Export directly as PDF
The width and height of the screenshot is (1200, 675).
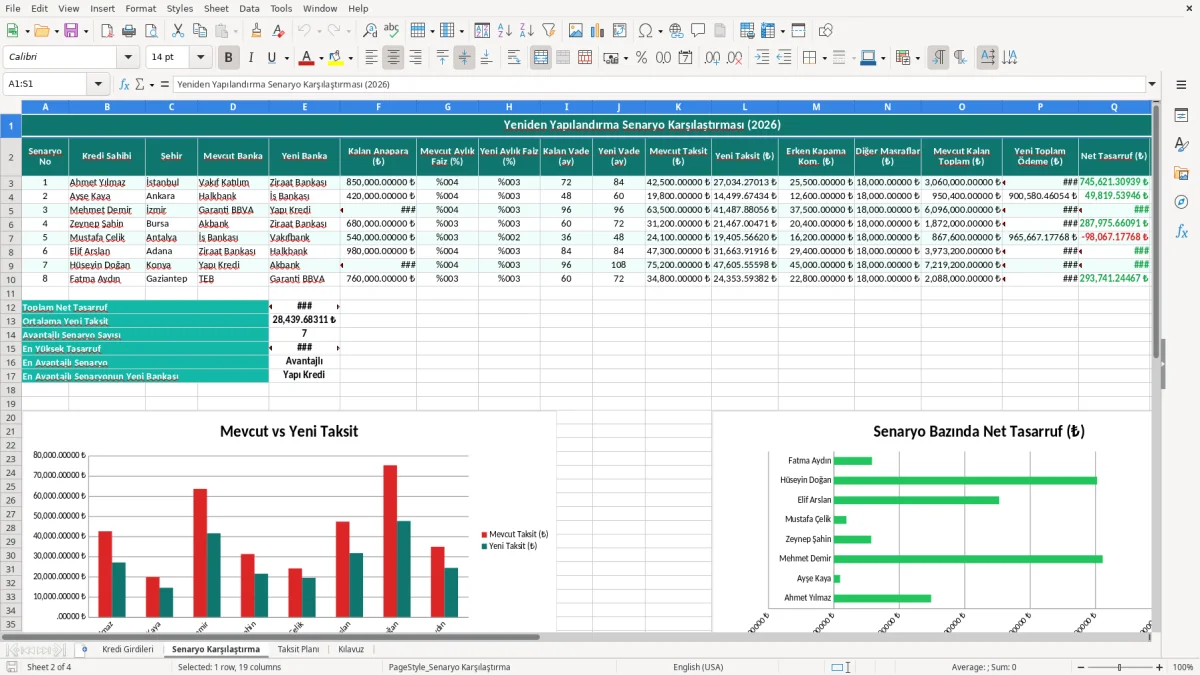[107, 31]
